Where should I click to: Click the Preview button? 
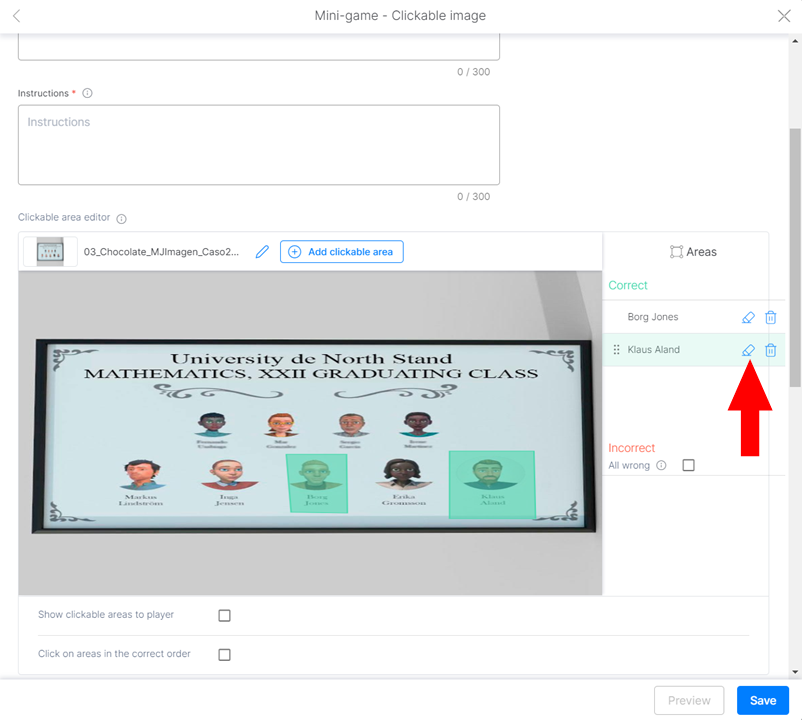tap(689, 701)
